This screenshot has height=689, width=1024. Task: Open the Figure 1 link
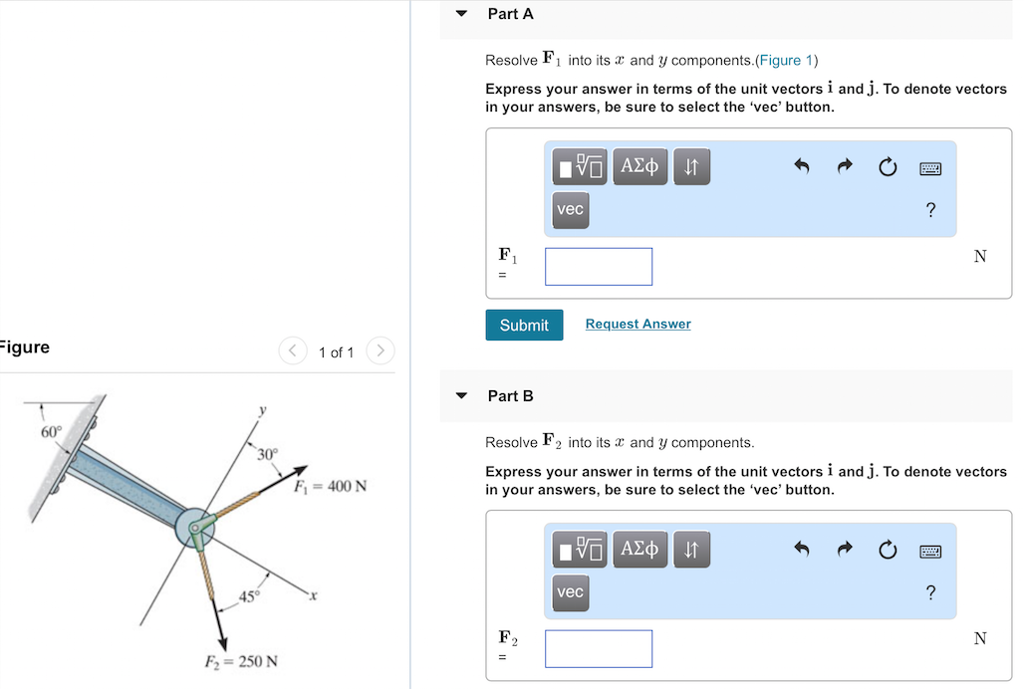[786, 60]
